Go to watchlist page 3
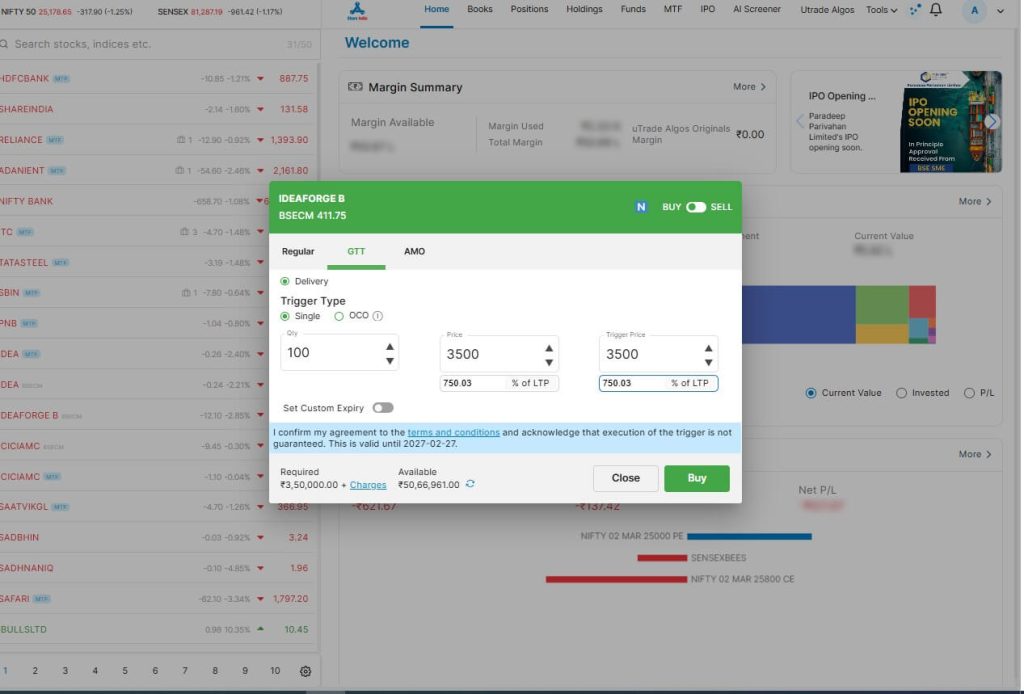 point(65,670)
